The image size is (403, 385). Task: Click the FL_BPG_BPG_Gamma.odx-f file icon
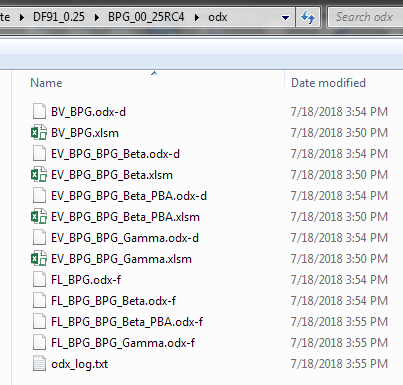[x=39, y=342]
